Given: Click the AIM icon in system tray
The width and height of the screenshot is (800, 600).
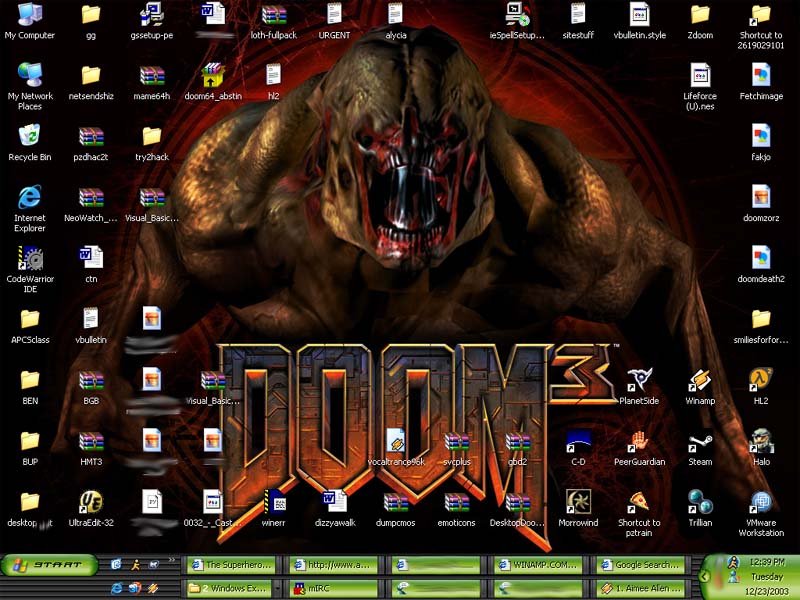Looking at the screenshot, I should 734,562.
